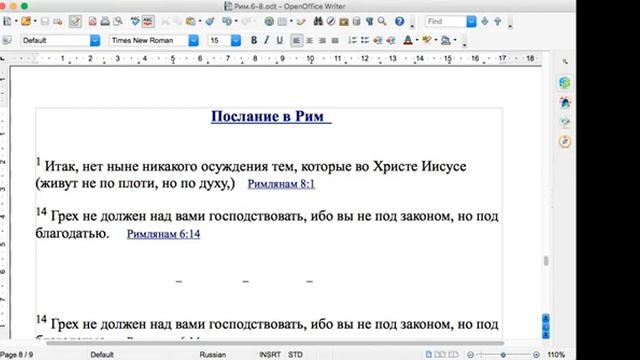Image resolution: width=640 pixels, height=360 pixels.
Task: Open Data Sources icon
Action: (356, 21)
